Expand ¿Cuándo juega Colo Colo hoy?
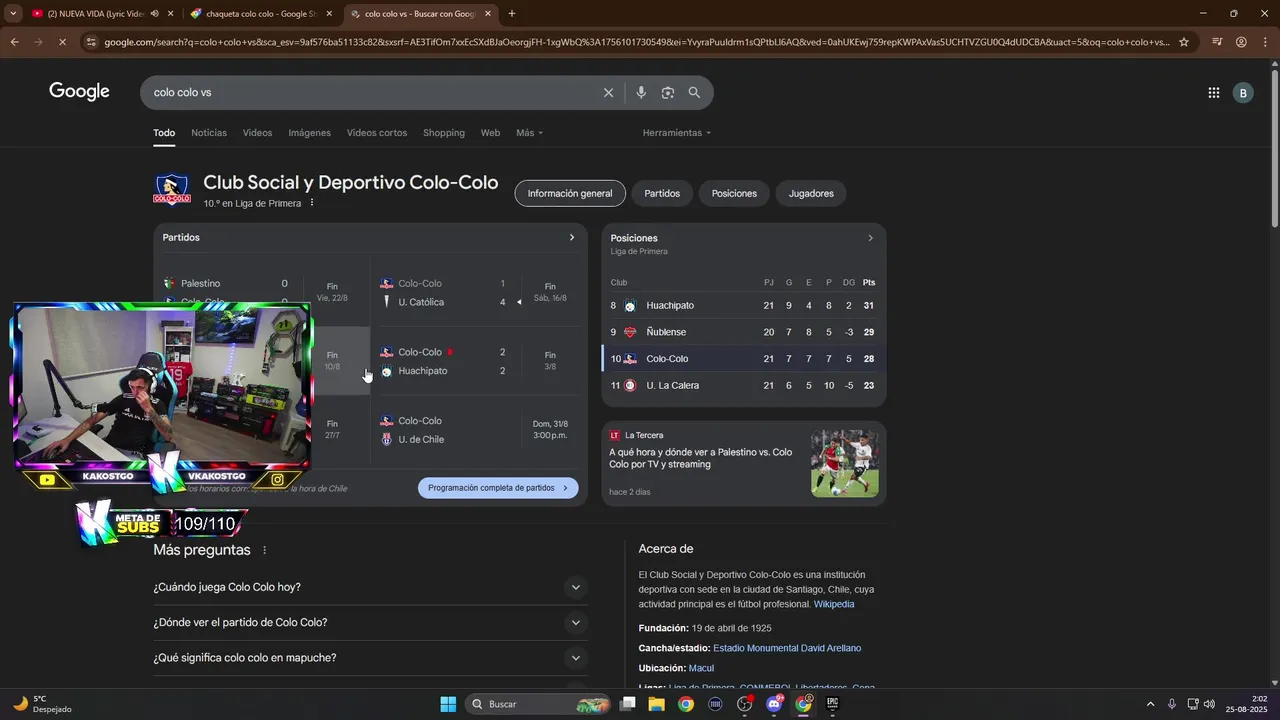Image resolution: width=1280 pixels, height=720 pixels. click(x=370, y=587)
